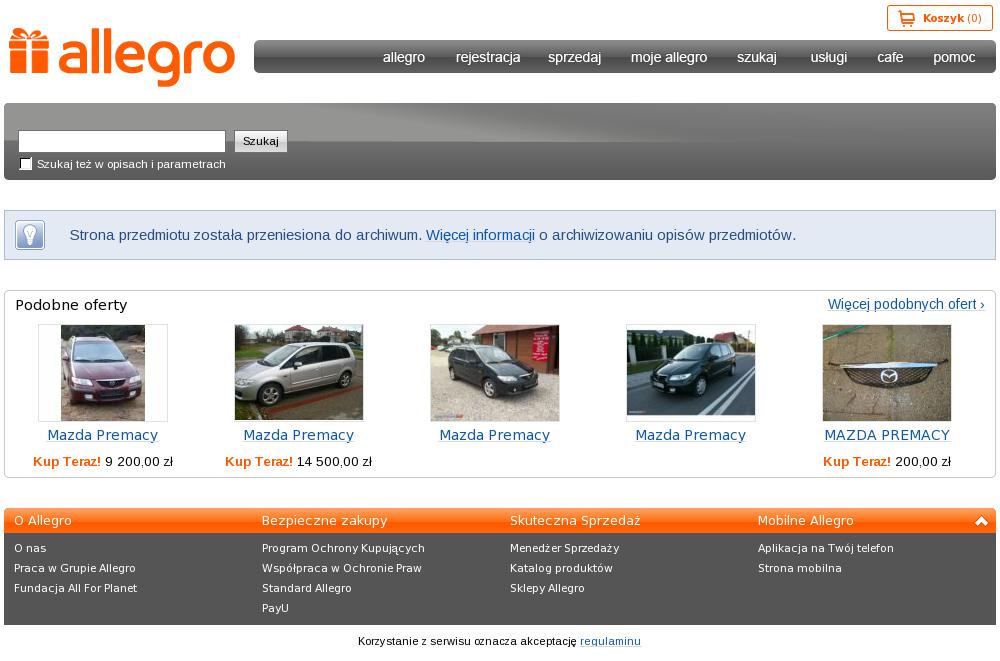Click the Skuteczna Sprzedaż footer heading
Viewport: 1000px width, 661px height.
[575, 521]
